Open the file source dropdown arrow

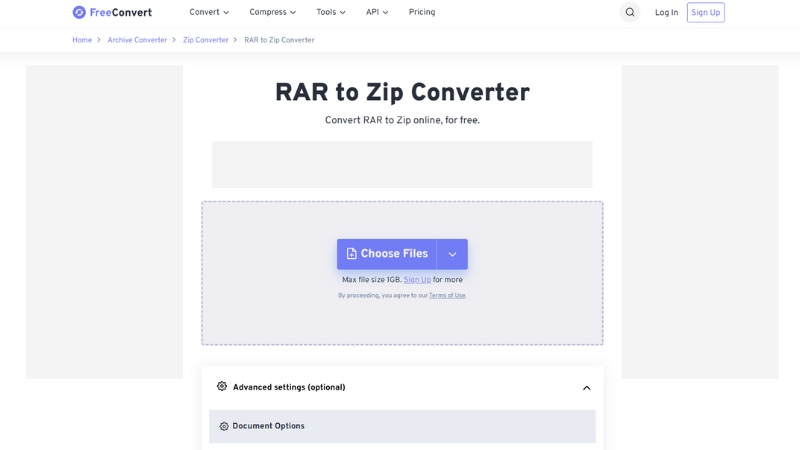click(452, 254)
